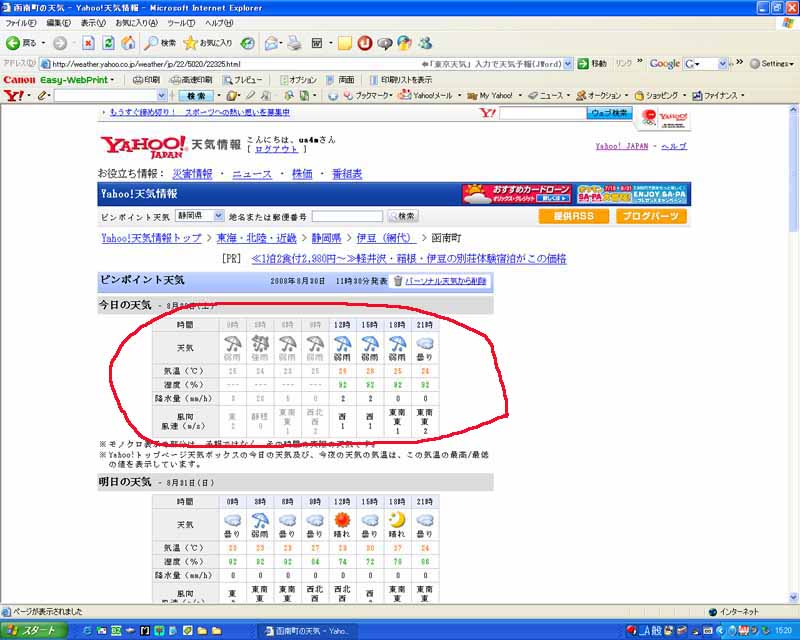The height and width of the screenshot is (640, 800).
Task: Click the ニュース link in お役立ち情報
Action: click(x=252, y=174)
